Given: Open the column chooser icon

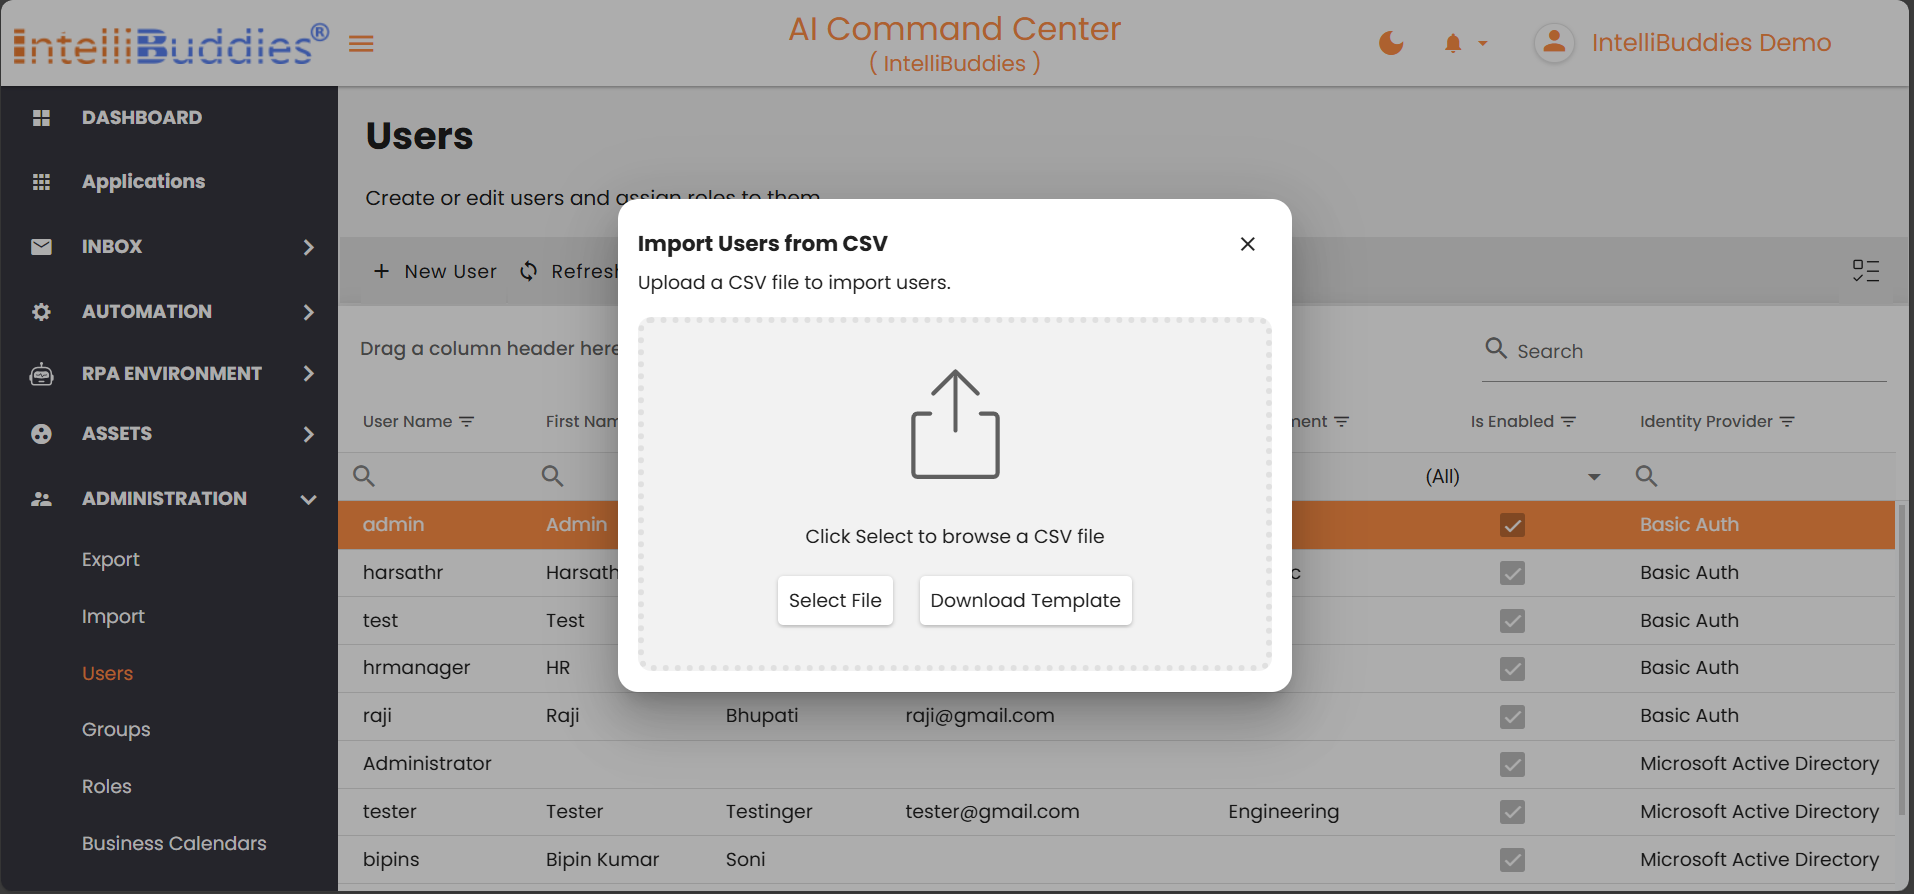Looking at the screenshot, I should (1865, 271).
